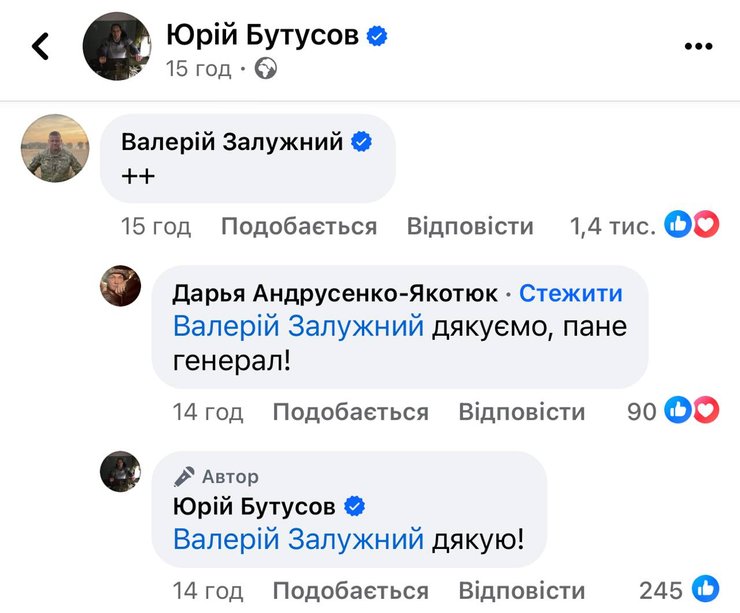Like Валерій Залужний's ++ comment
Viewport: 740px width, 613px height.
(298, 227)
